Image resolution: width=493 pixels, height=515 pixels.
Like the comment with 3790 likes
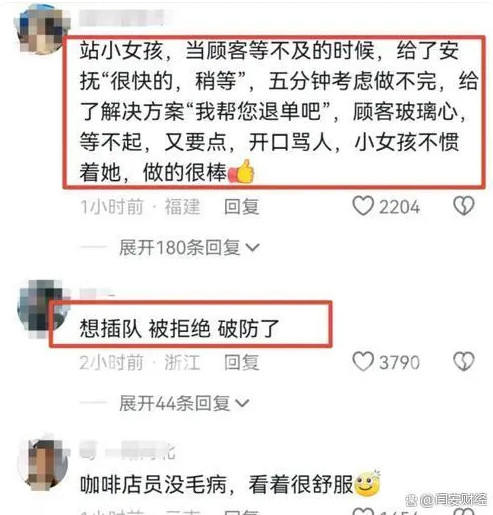tap(363, 362)
